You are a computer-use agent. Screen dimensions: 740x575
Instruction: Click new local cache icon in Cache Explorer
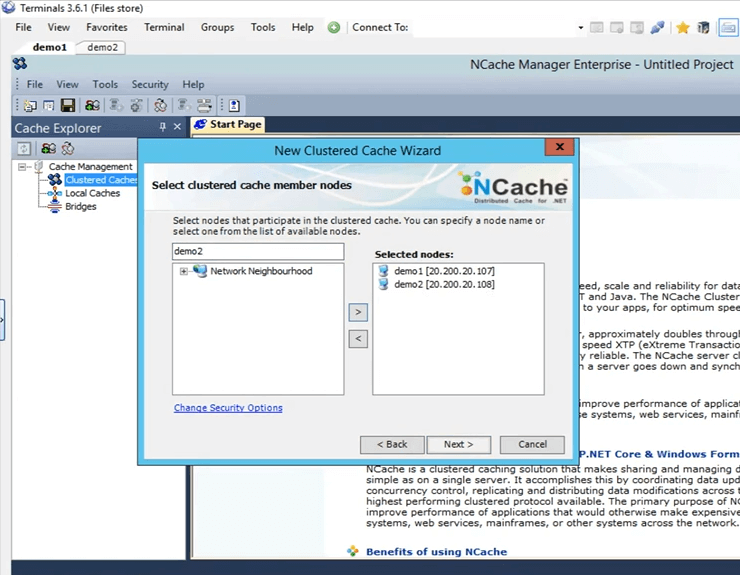pyautogui.click(x=67, y=149)
